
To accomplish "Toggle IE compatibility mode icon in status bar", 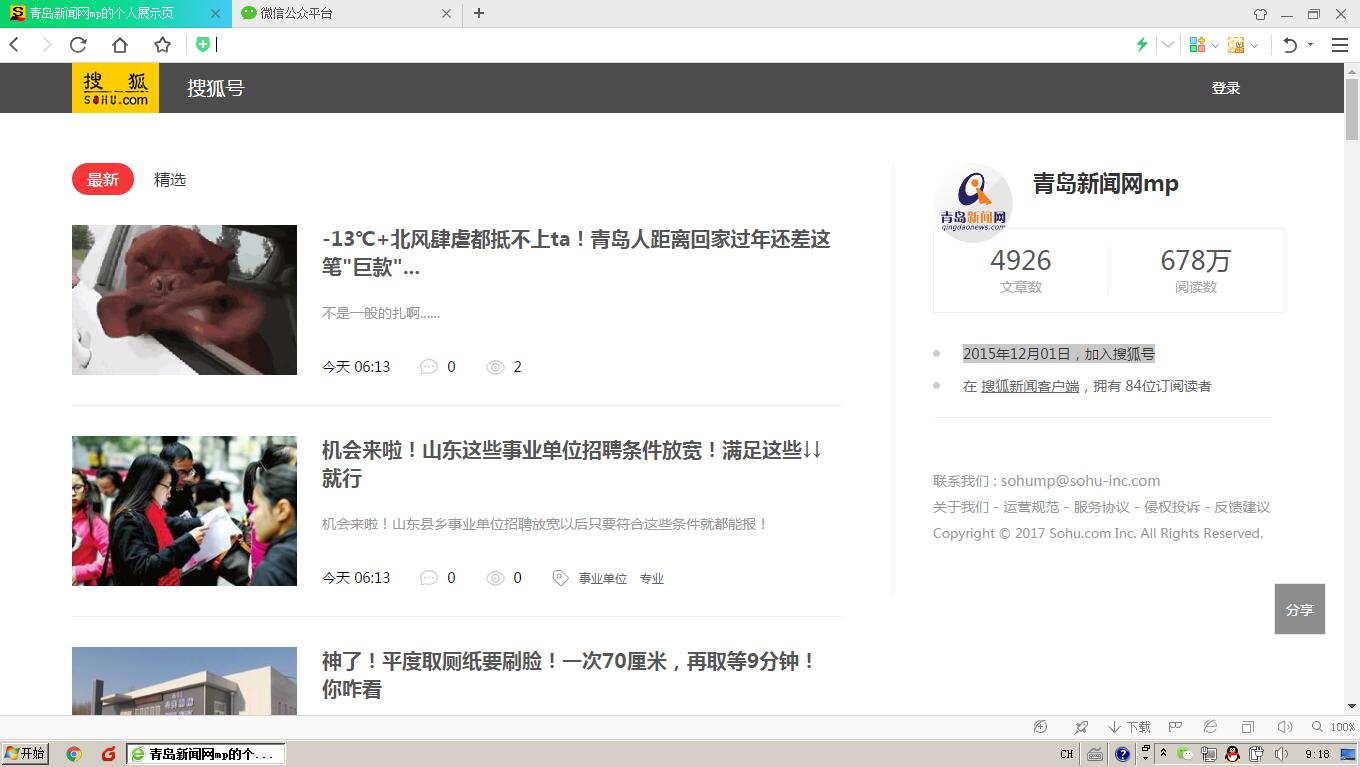I will [1210, 727].
